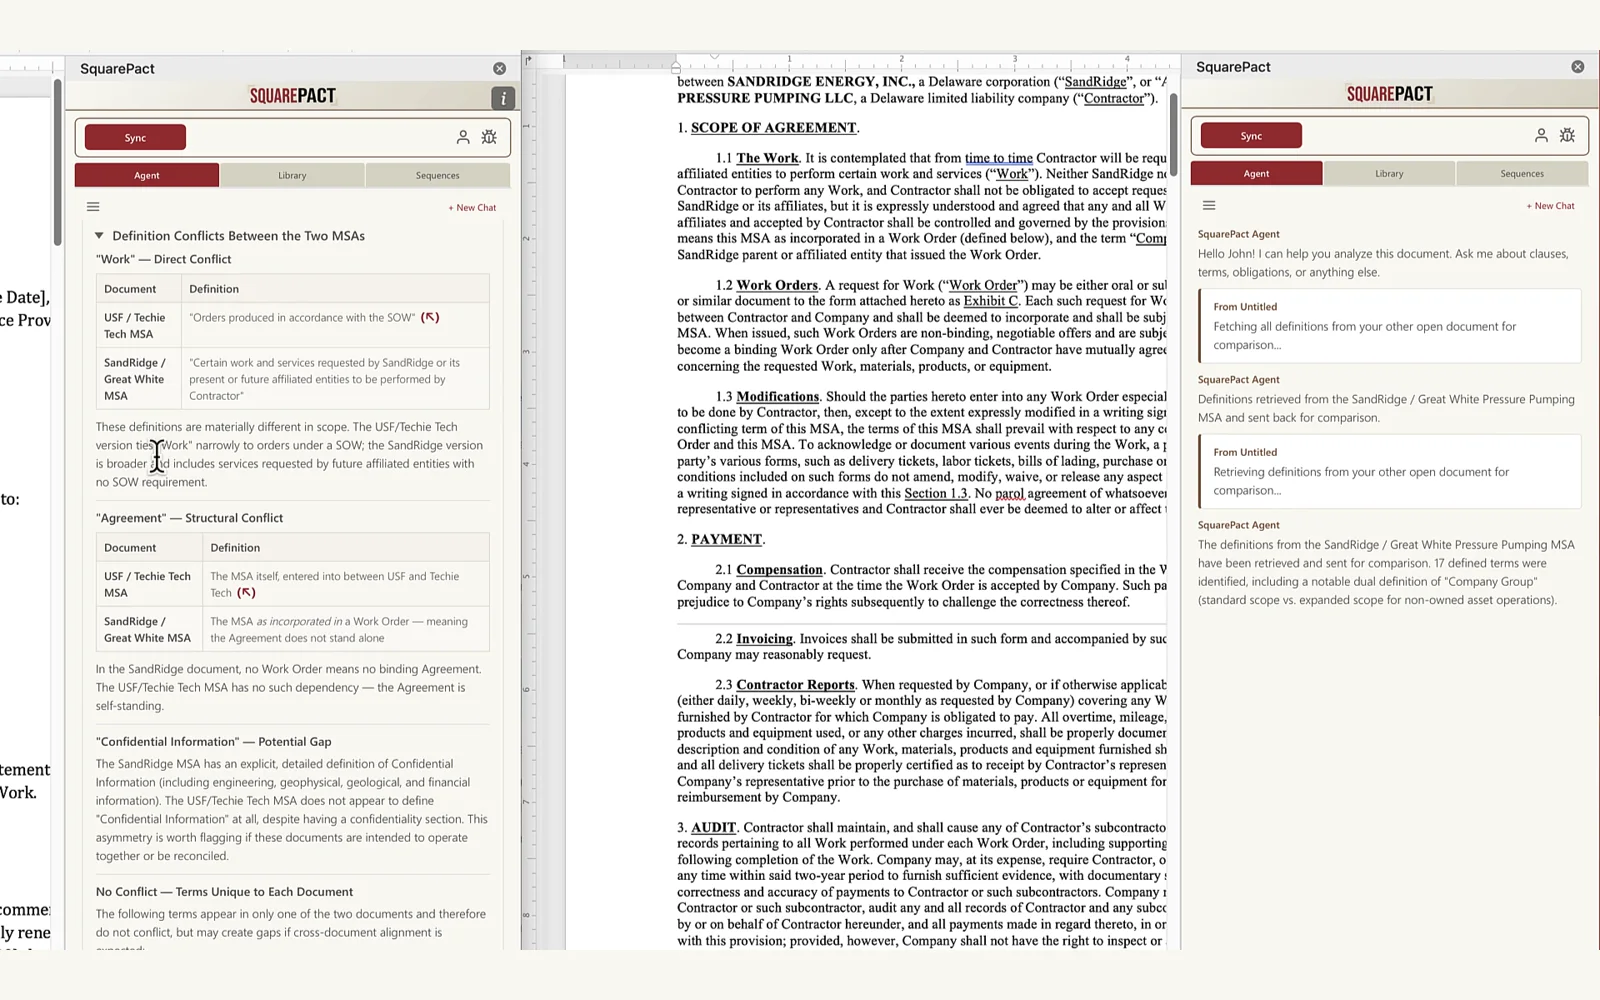Open hamburger menu in right panel
This screenshot has width=1600, height=1000.
pyautogui.click(x=1209, y=205)
